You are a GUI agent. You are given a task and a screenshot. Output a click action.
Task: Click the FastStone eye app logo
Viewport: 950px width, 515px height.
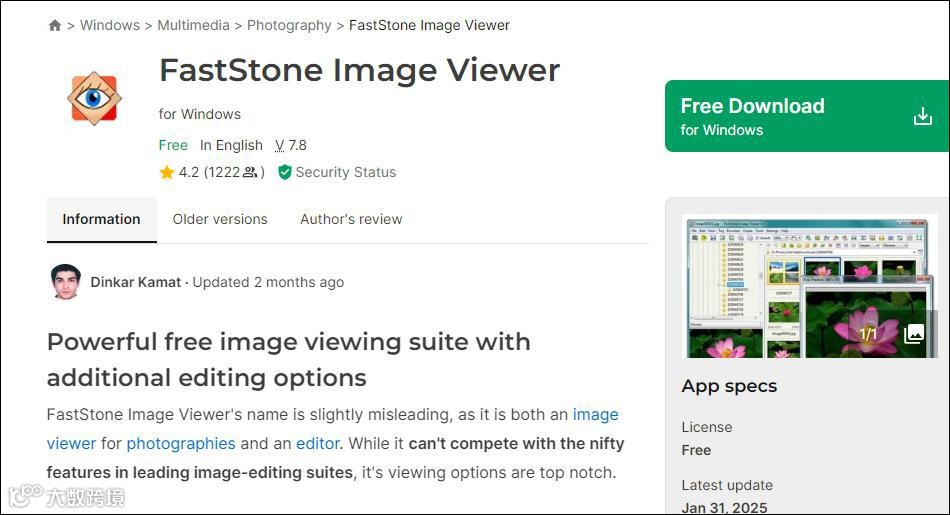(94, 98)
